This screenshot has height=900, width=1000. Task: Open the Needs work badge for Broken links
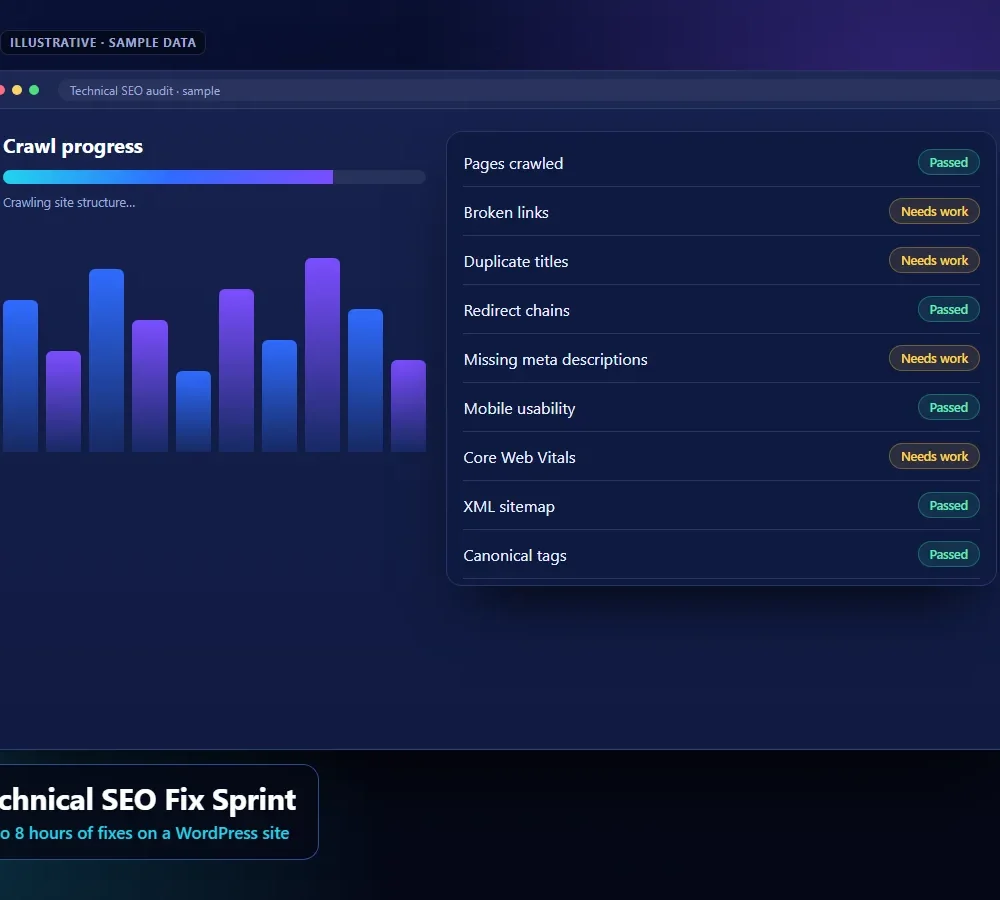(934, 212)
